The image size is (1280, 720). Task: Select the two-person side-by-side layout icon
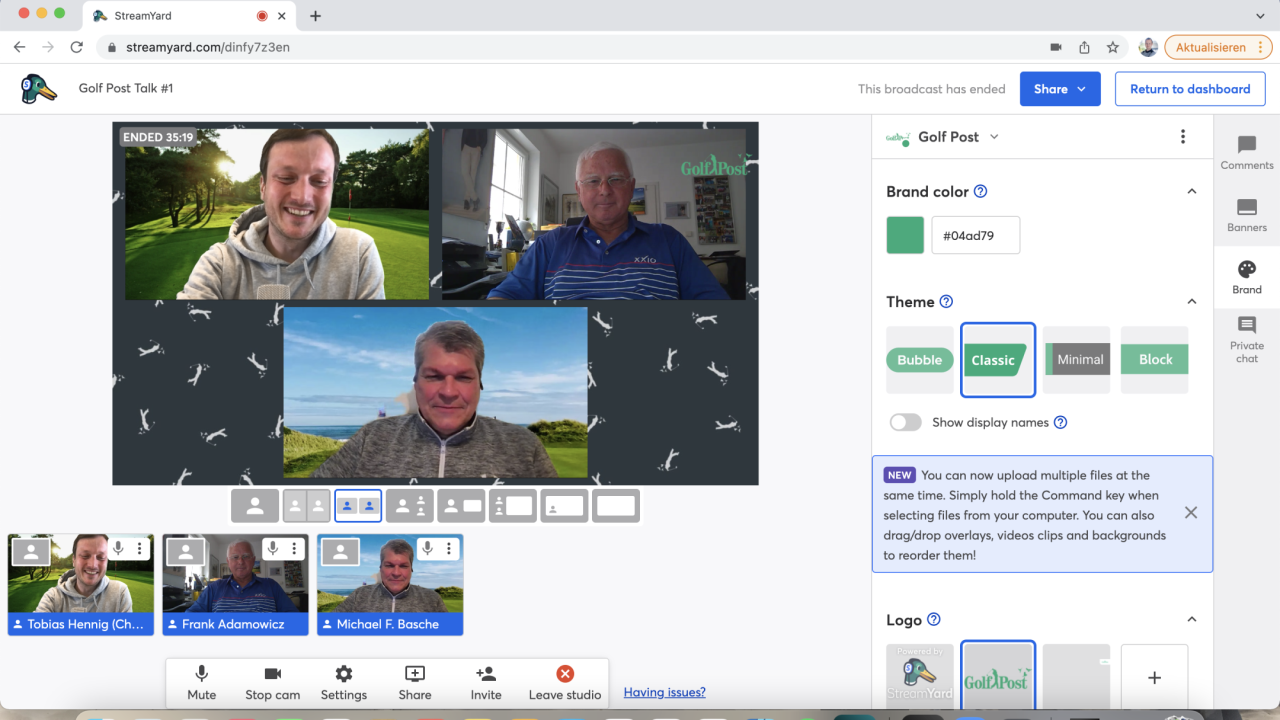click(x=306, y=506)
